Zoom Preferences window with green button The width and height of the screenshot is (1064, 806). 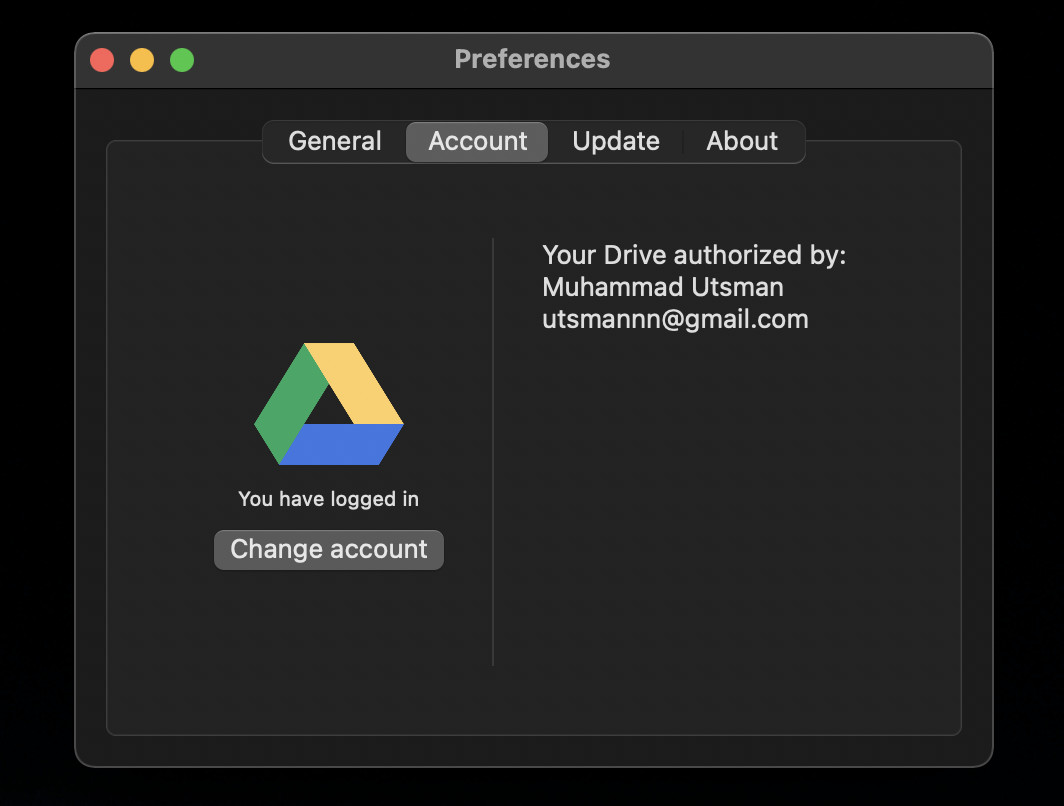point(182,60)
